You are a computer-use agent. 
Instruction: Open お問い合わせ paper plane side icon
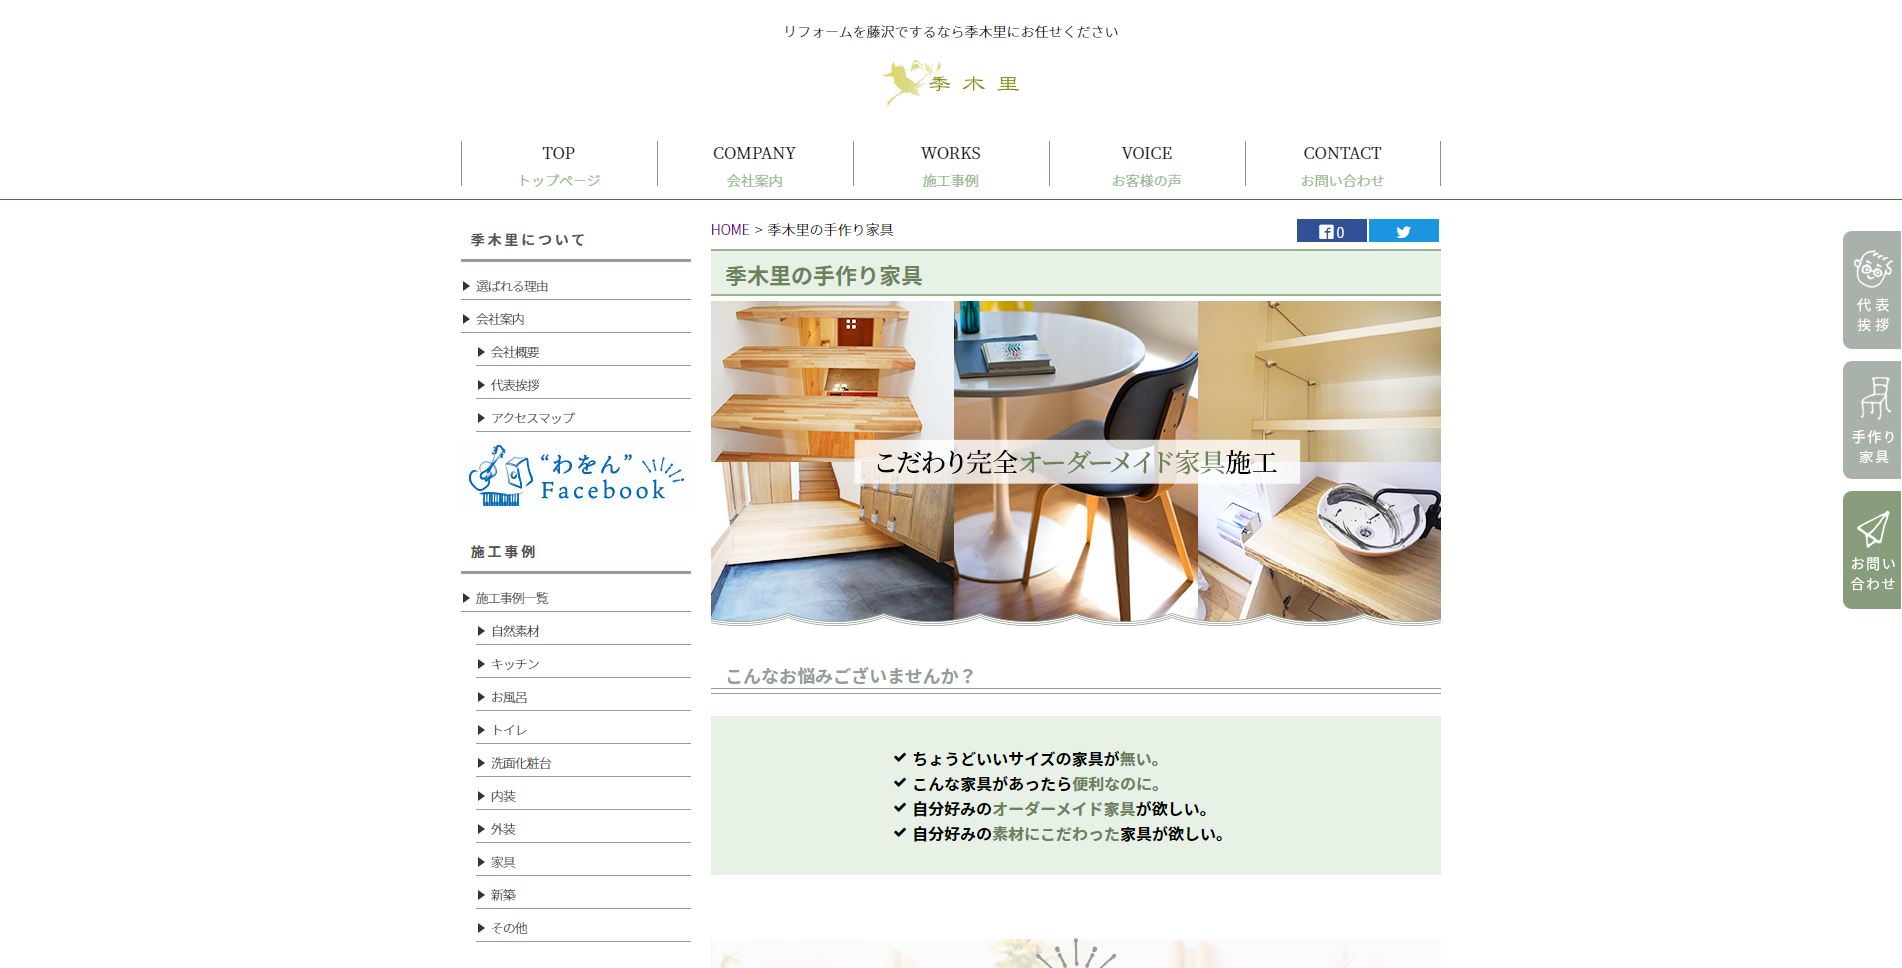click(x=1872, y=550)
